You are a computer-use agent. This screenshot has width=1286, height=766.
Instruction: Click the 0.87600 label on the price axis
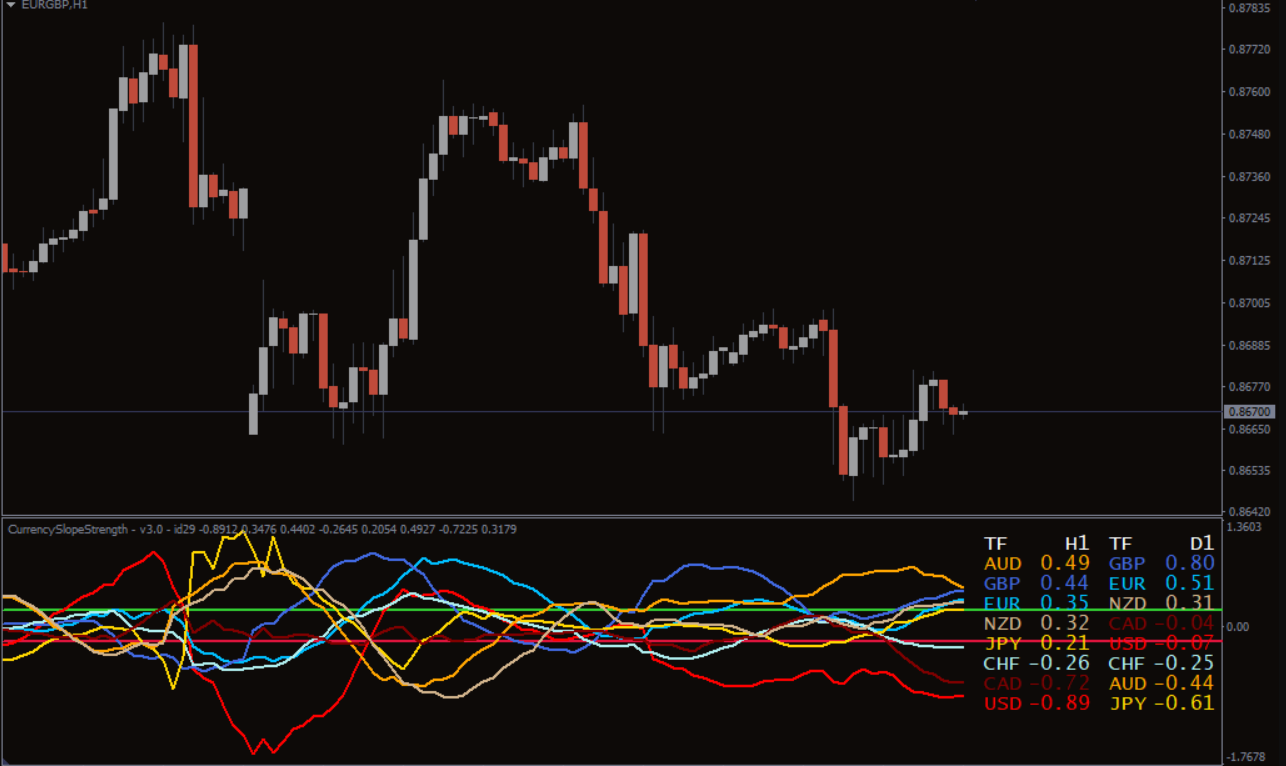click(x=1248, y=92)
